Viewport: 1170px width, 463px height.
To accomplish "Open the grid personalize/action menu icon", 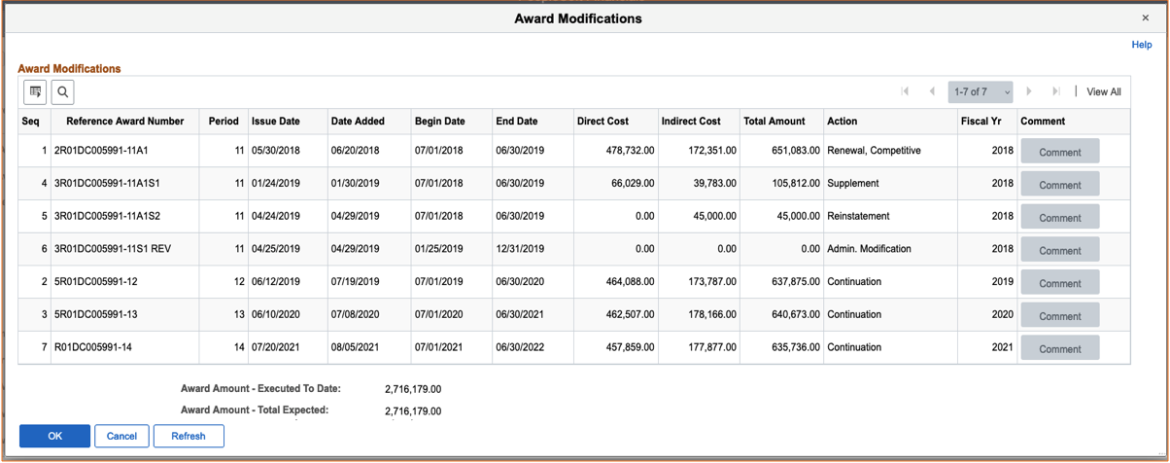I will 35,92.
